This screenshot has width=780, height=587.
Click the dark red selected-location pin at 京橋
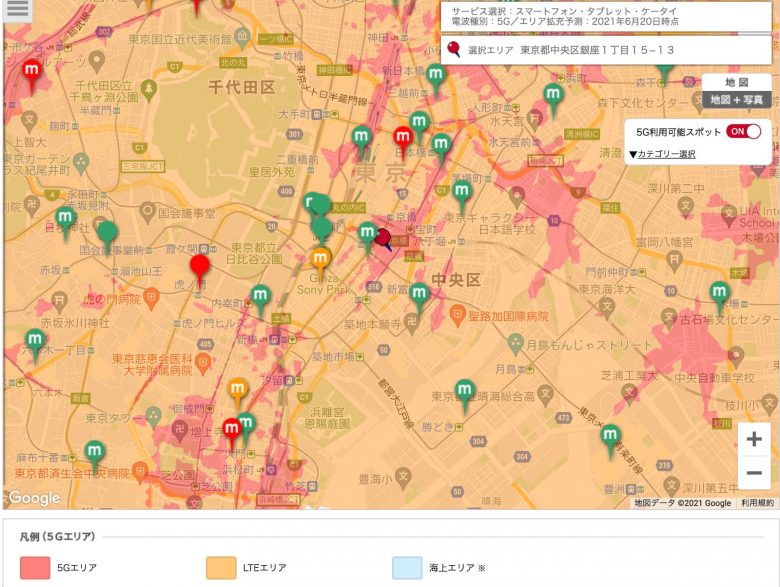[383, 239]
